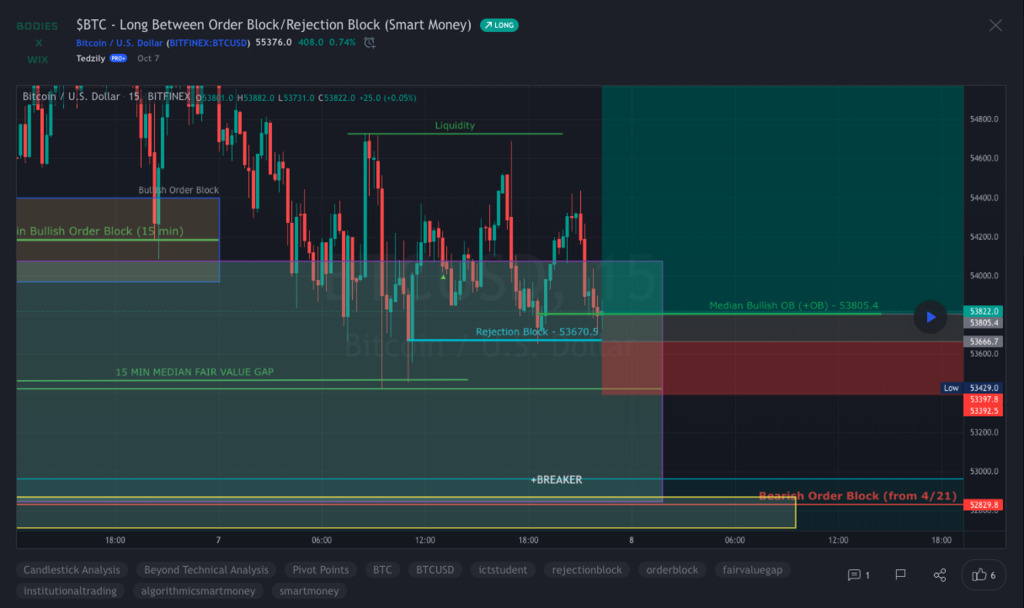Open author Tedzily's profile

click(90, 59)
